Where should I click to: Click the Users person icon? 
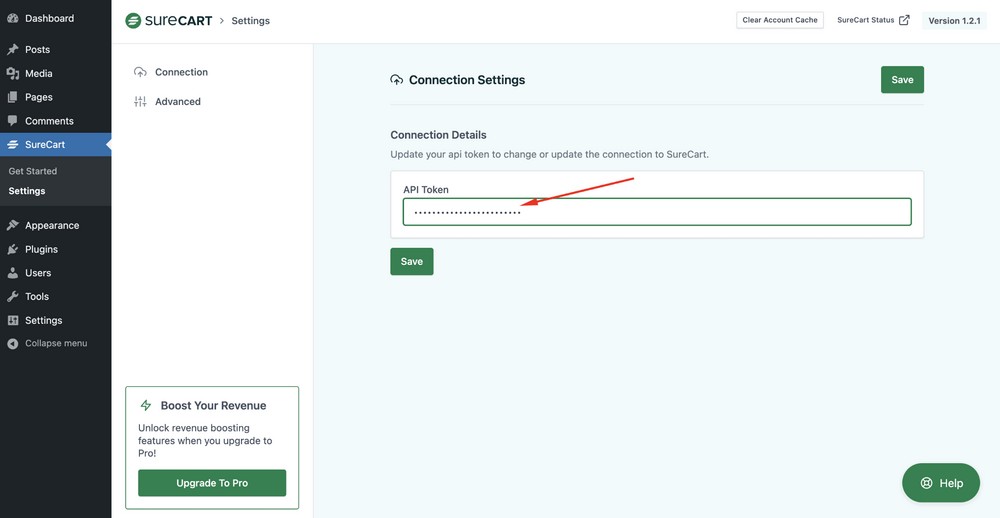pyautogui.click(x=13, y=273)
